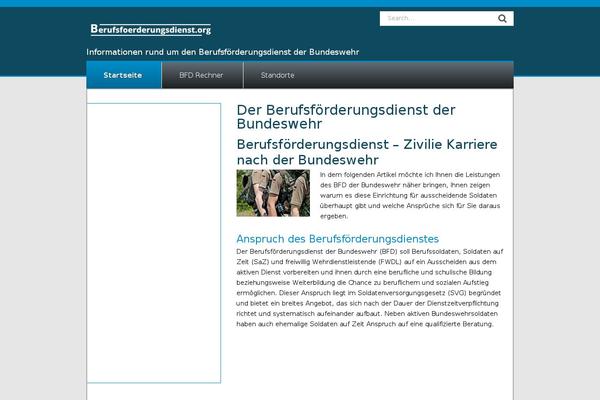Screen dimensions: 600x400
Task: Open the BFD Rechner menu item
Action: (x=202, y=75)
